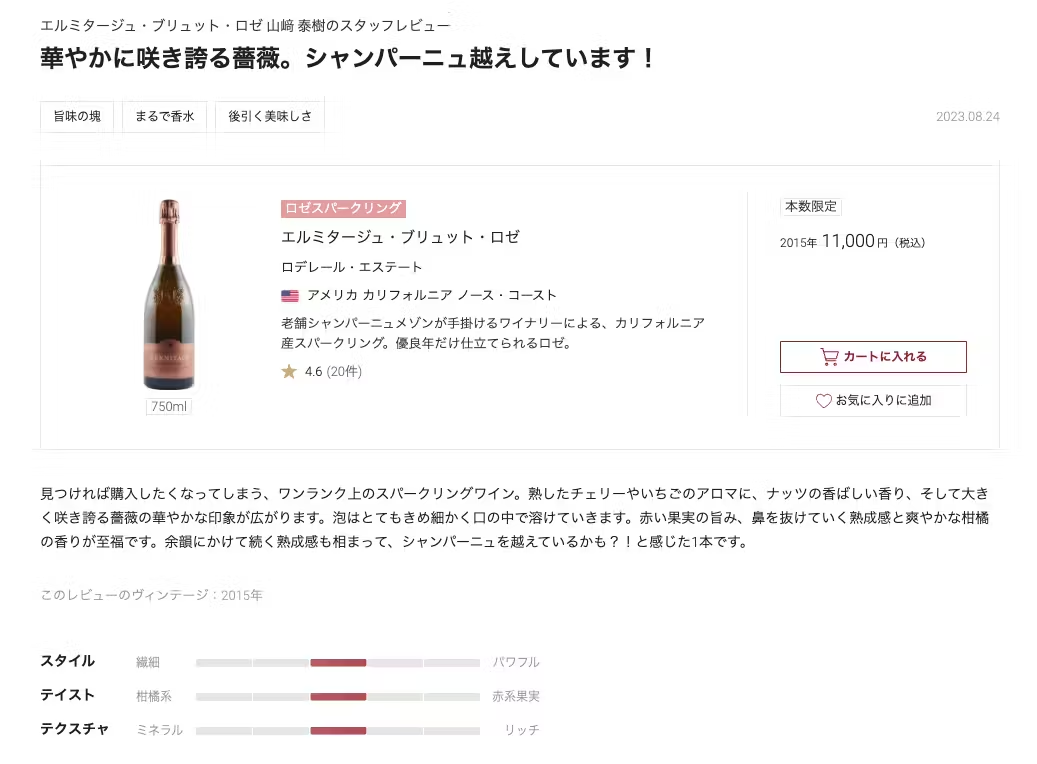Image resolution: width=1037 pixels, height=764 pixels.
Task: Click the American flag icon near the region
Action: tap(289, 295)
